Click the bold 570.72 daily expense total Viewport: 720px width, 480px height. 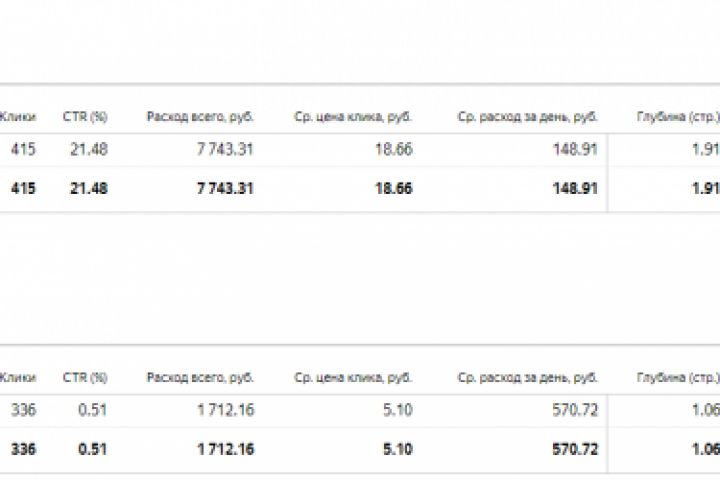[575, 449]
